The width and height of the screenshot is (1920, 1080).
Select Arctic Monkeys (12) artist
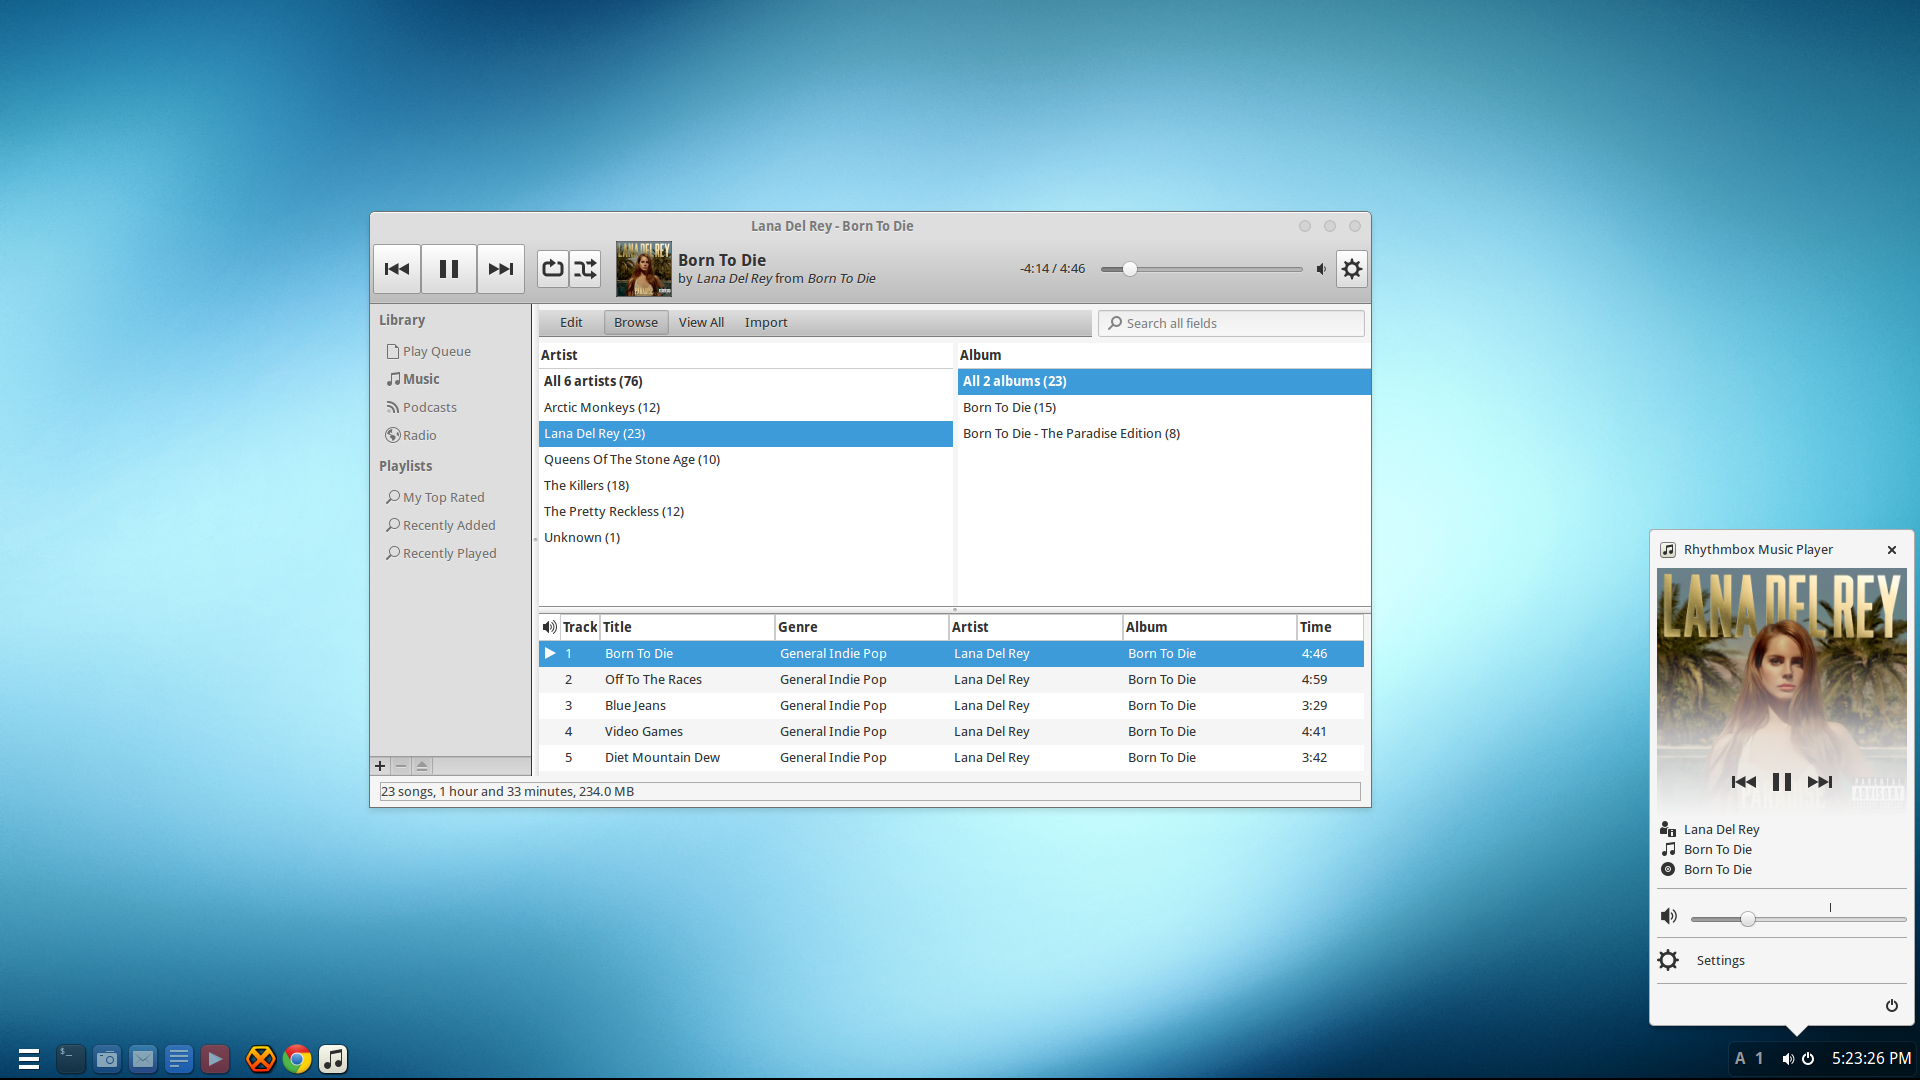point(746,407)
